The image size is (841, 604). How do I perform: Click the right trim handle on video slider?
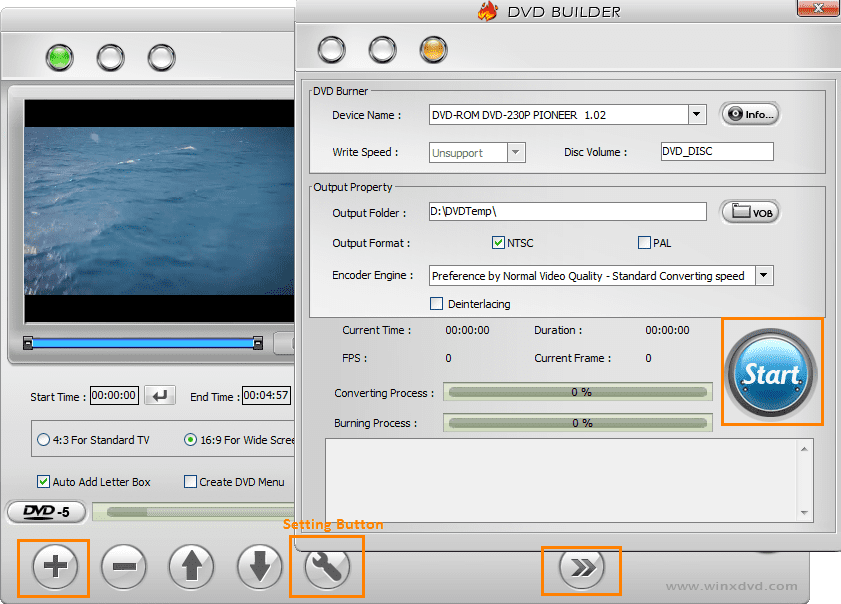coord(258,343)
